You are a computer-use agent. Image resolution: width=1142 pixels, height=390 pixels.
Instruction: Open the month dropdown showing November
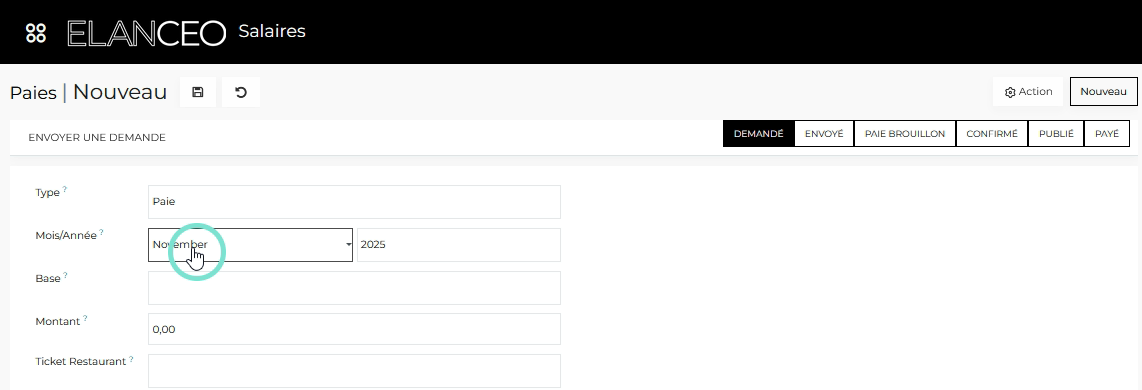[x=251, y=245]
